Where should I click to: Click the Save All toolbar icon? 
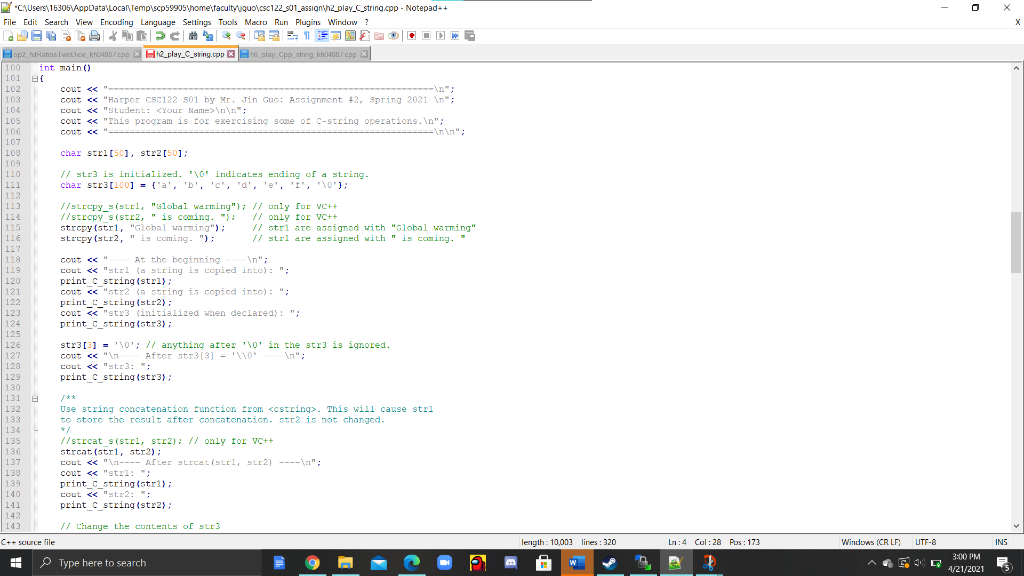tap(51, 36)
